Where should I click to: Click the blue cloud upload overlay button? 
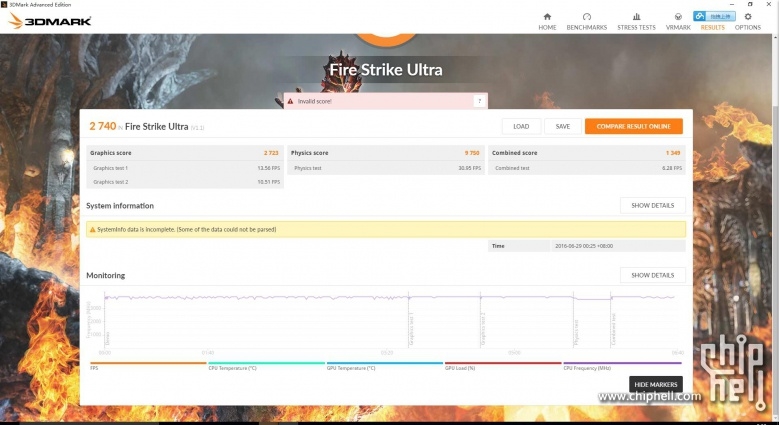point(714,16)
